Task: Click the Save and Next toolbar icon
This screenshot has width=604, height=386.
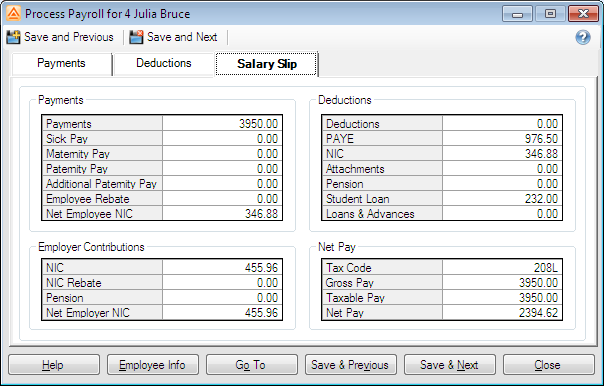Action: (x=136, y=37)
